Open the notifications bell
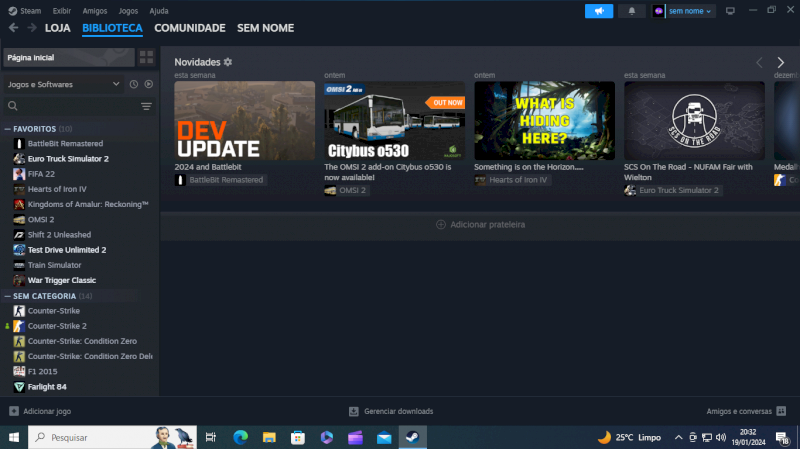This screenshot has height=449, width=800. pyautogui.click(x=632, y=11)
